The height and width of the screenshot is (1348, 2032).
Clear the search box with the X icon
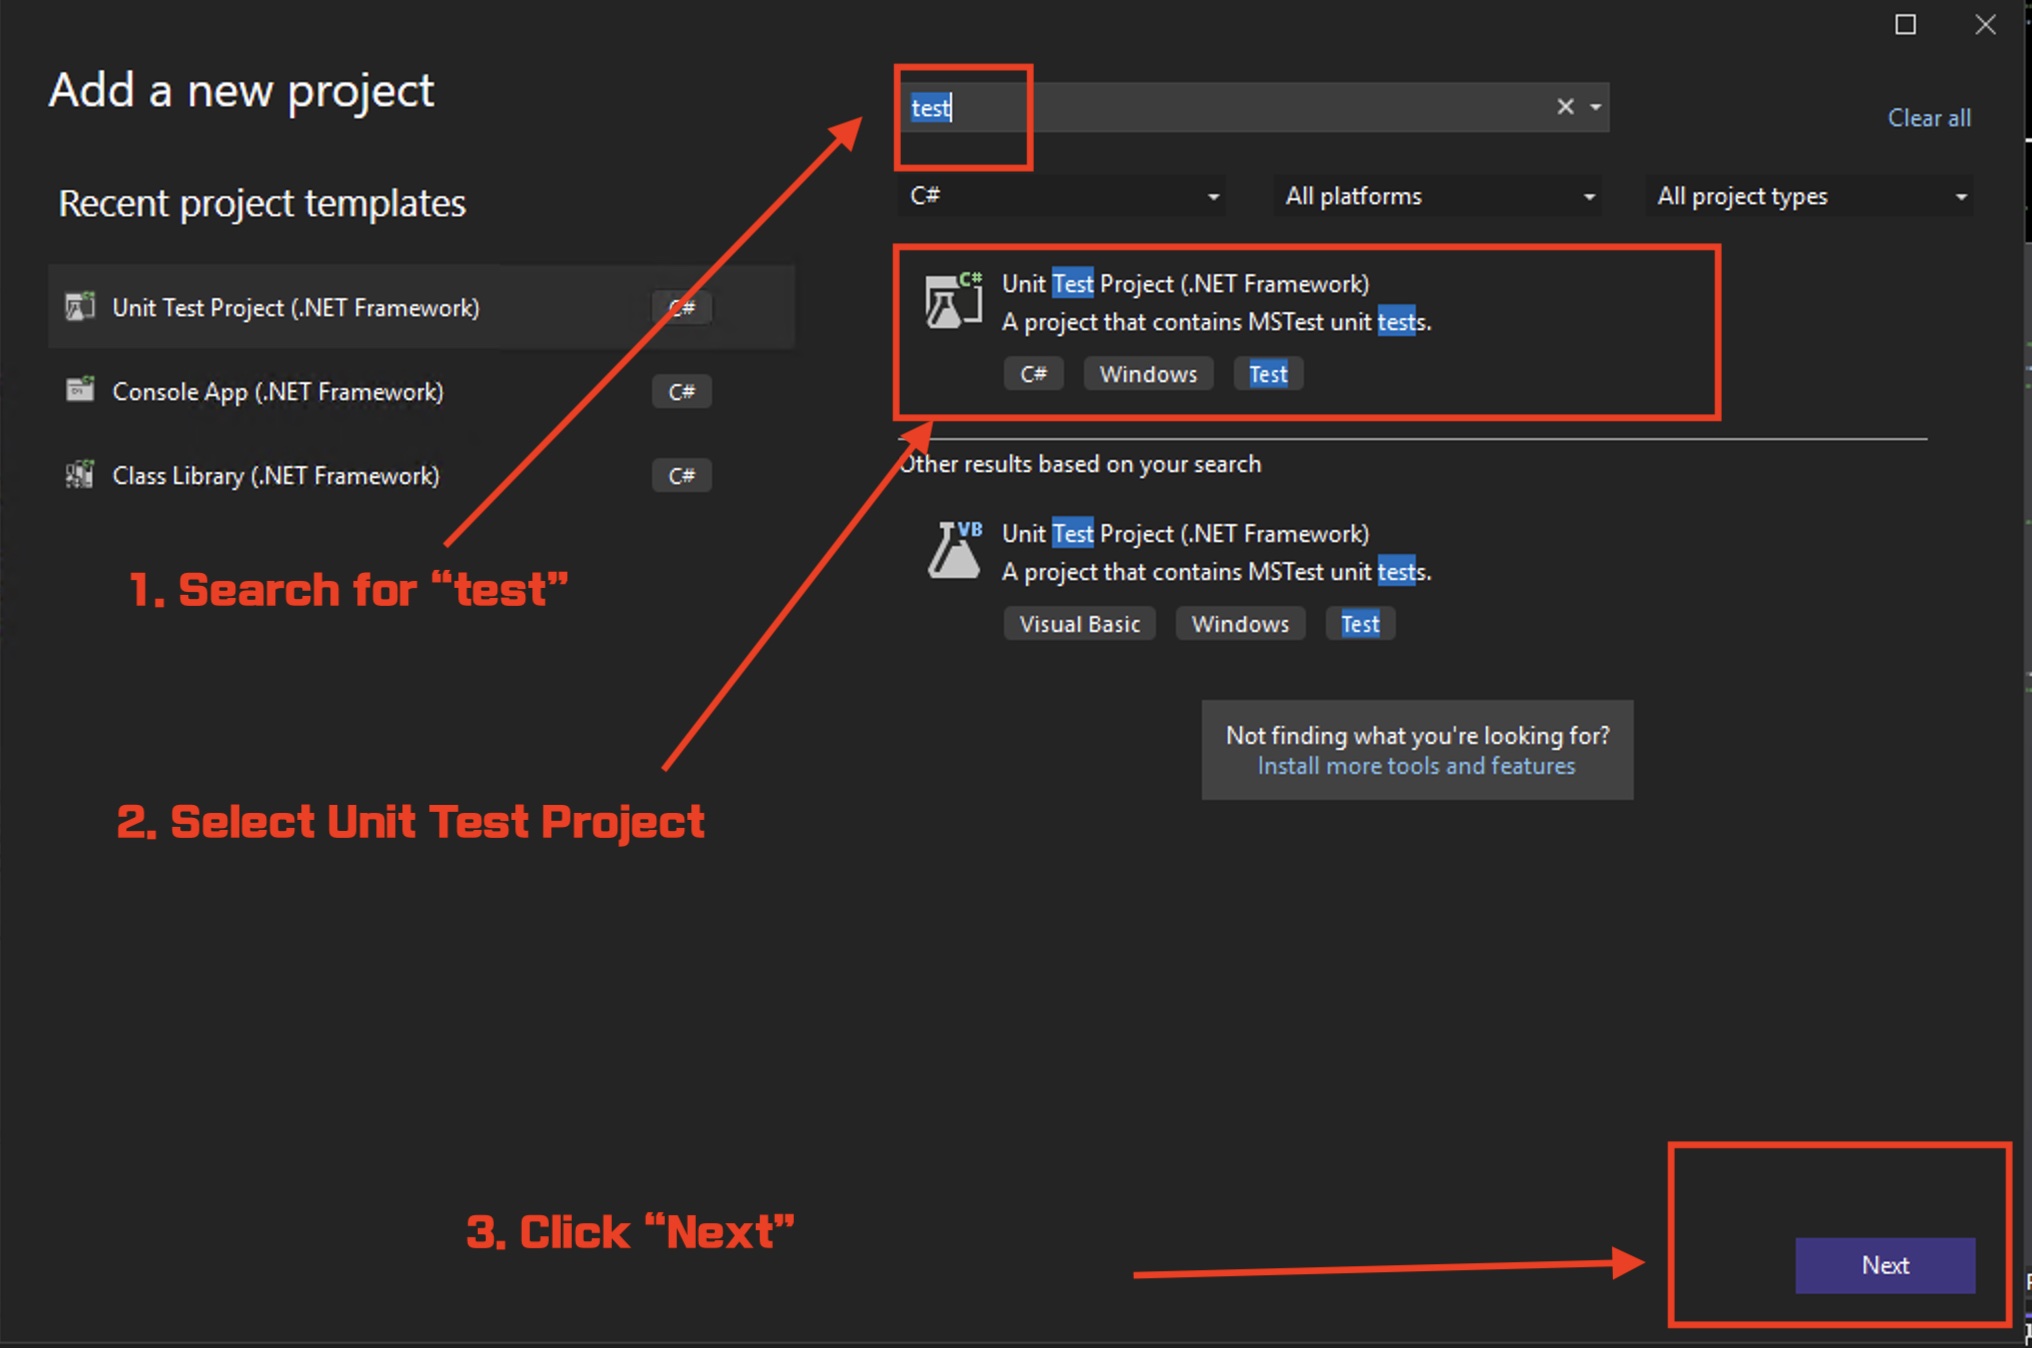click(1565, 107)
